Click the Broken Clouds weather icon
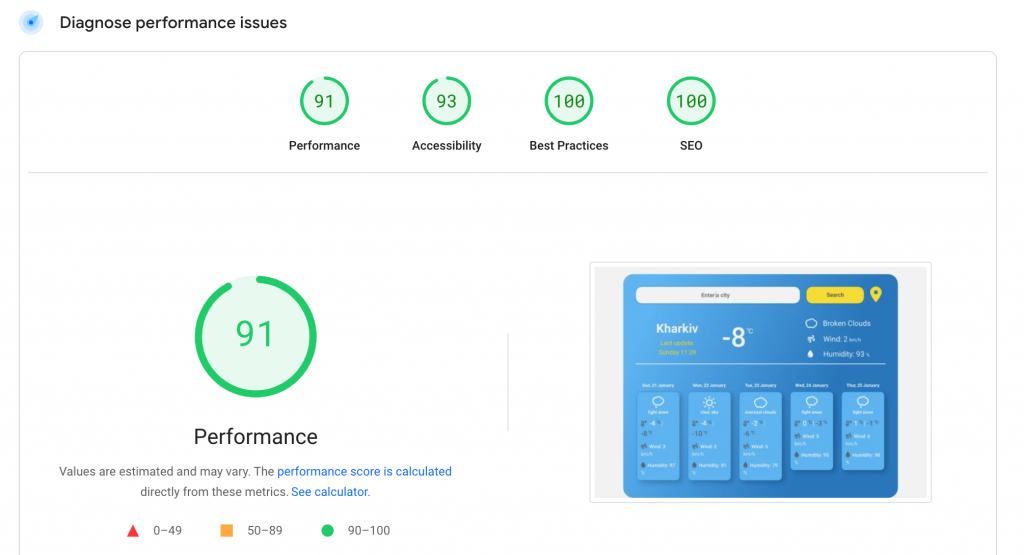The width and height of the screenshot is (1024, 555). coord(811,324)
